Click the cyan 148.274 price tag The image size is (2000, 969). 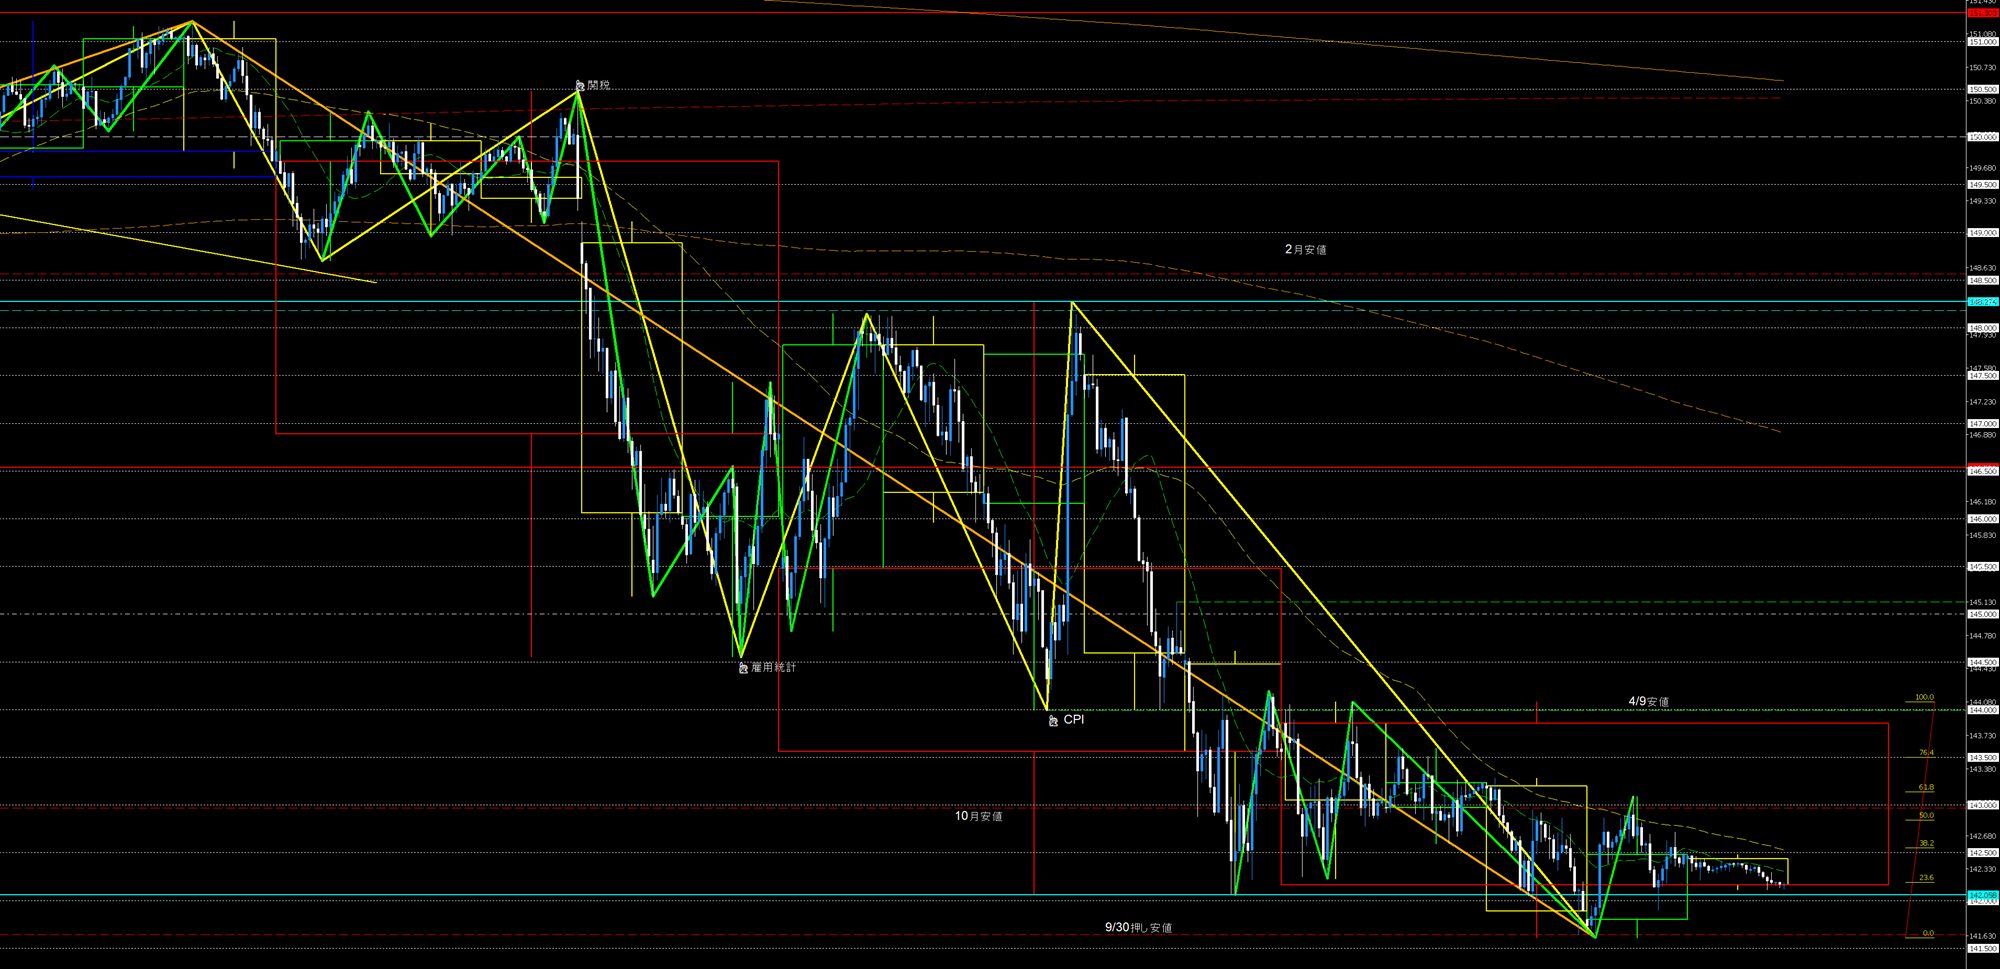tap(1982, 301)
